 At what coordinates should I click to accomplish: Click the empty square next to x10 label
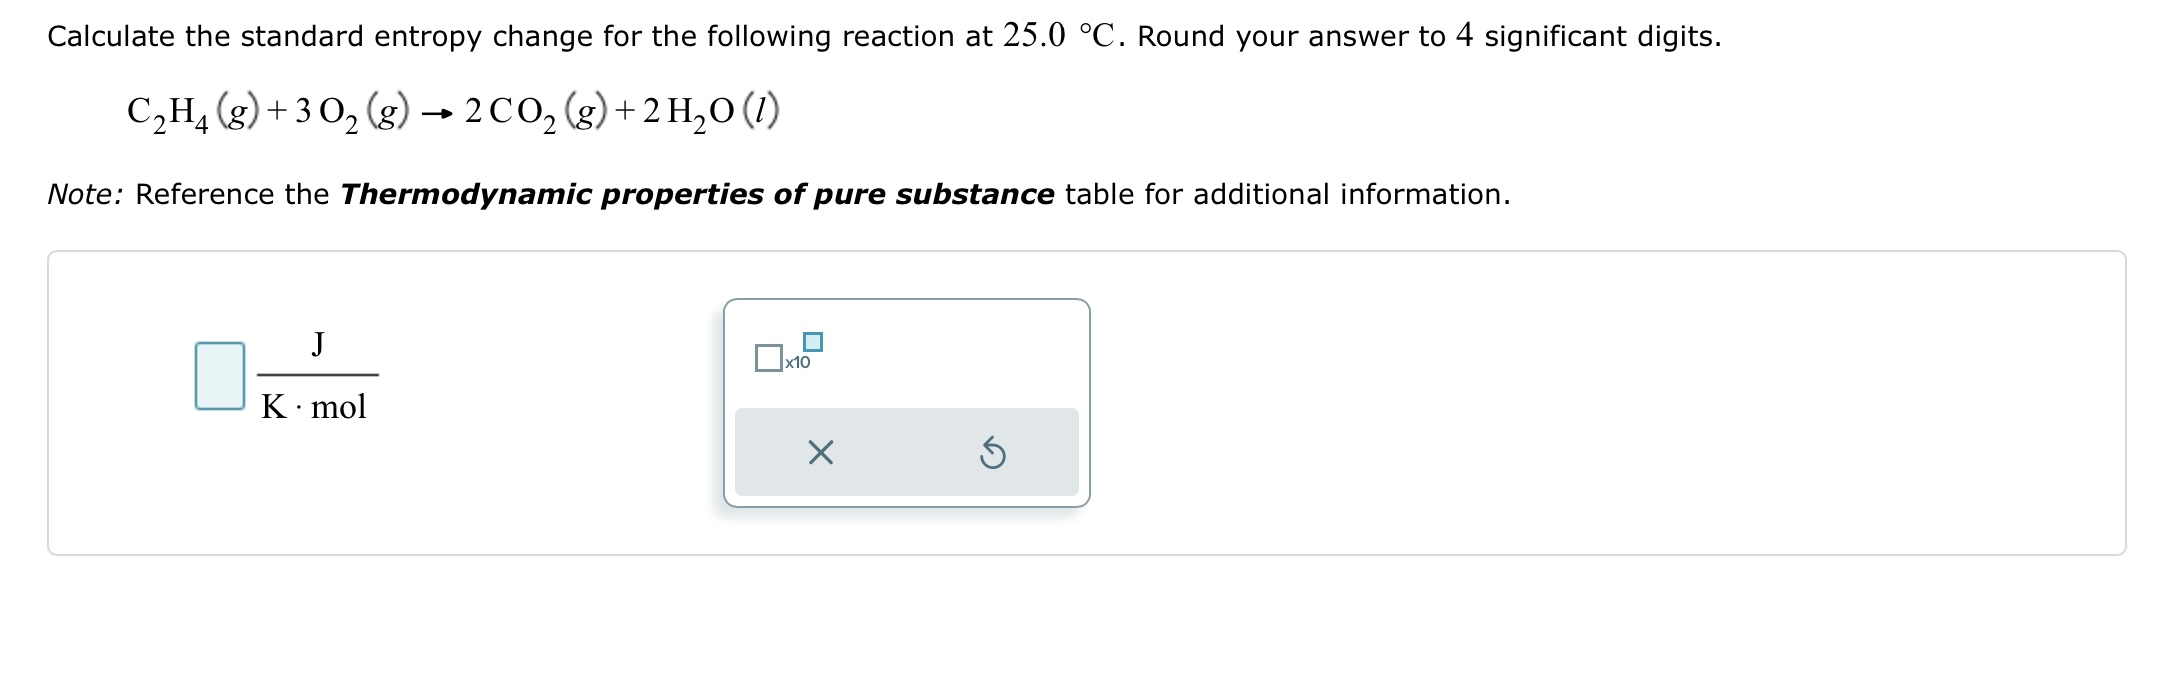(768, 356)
